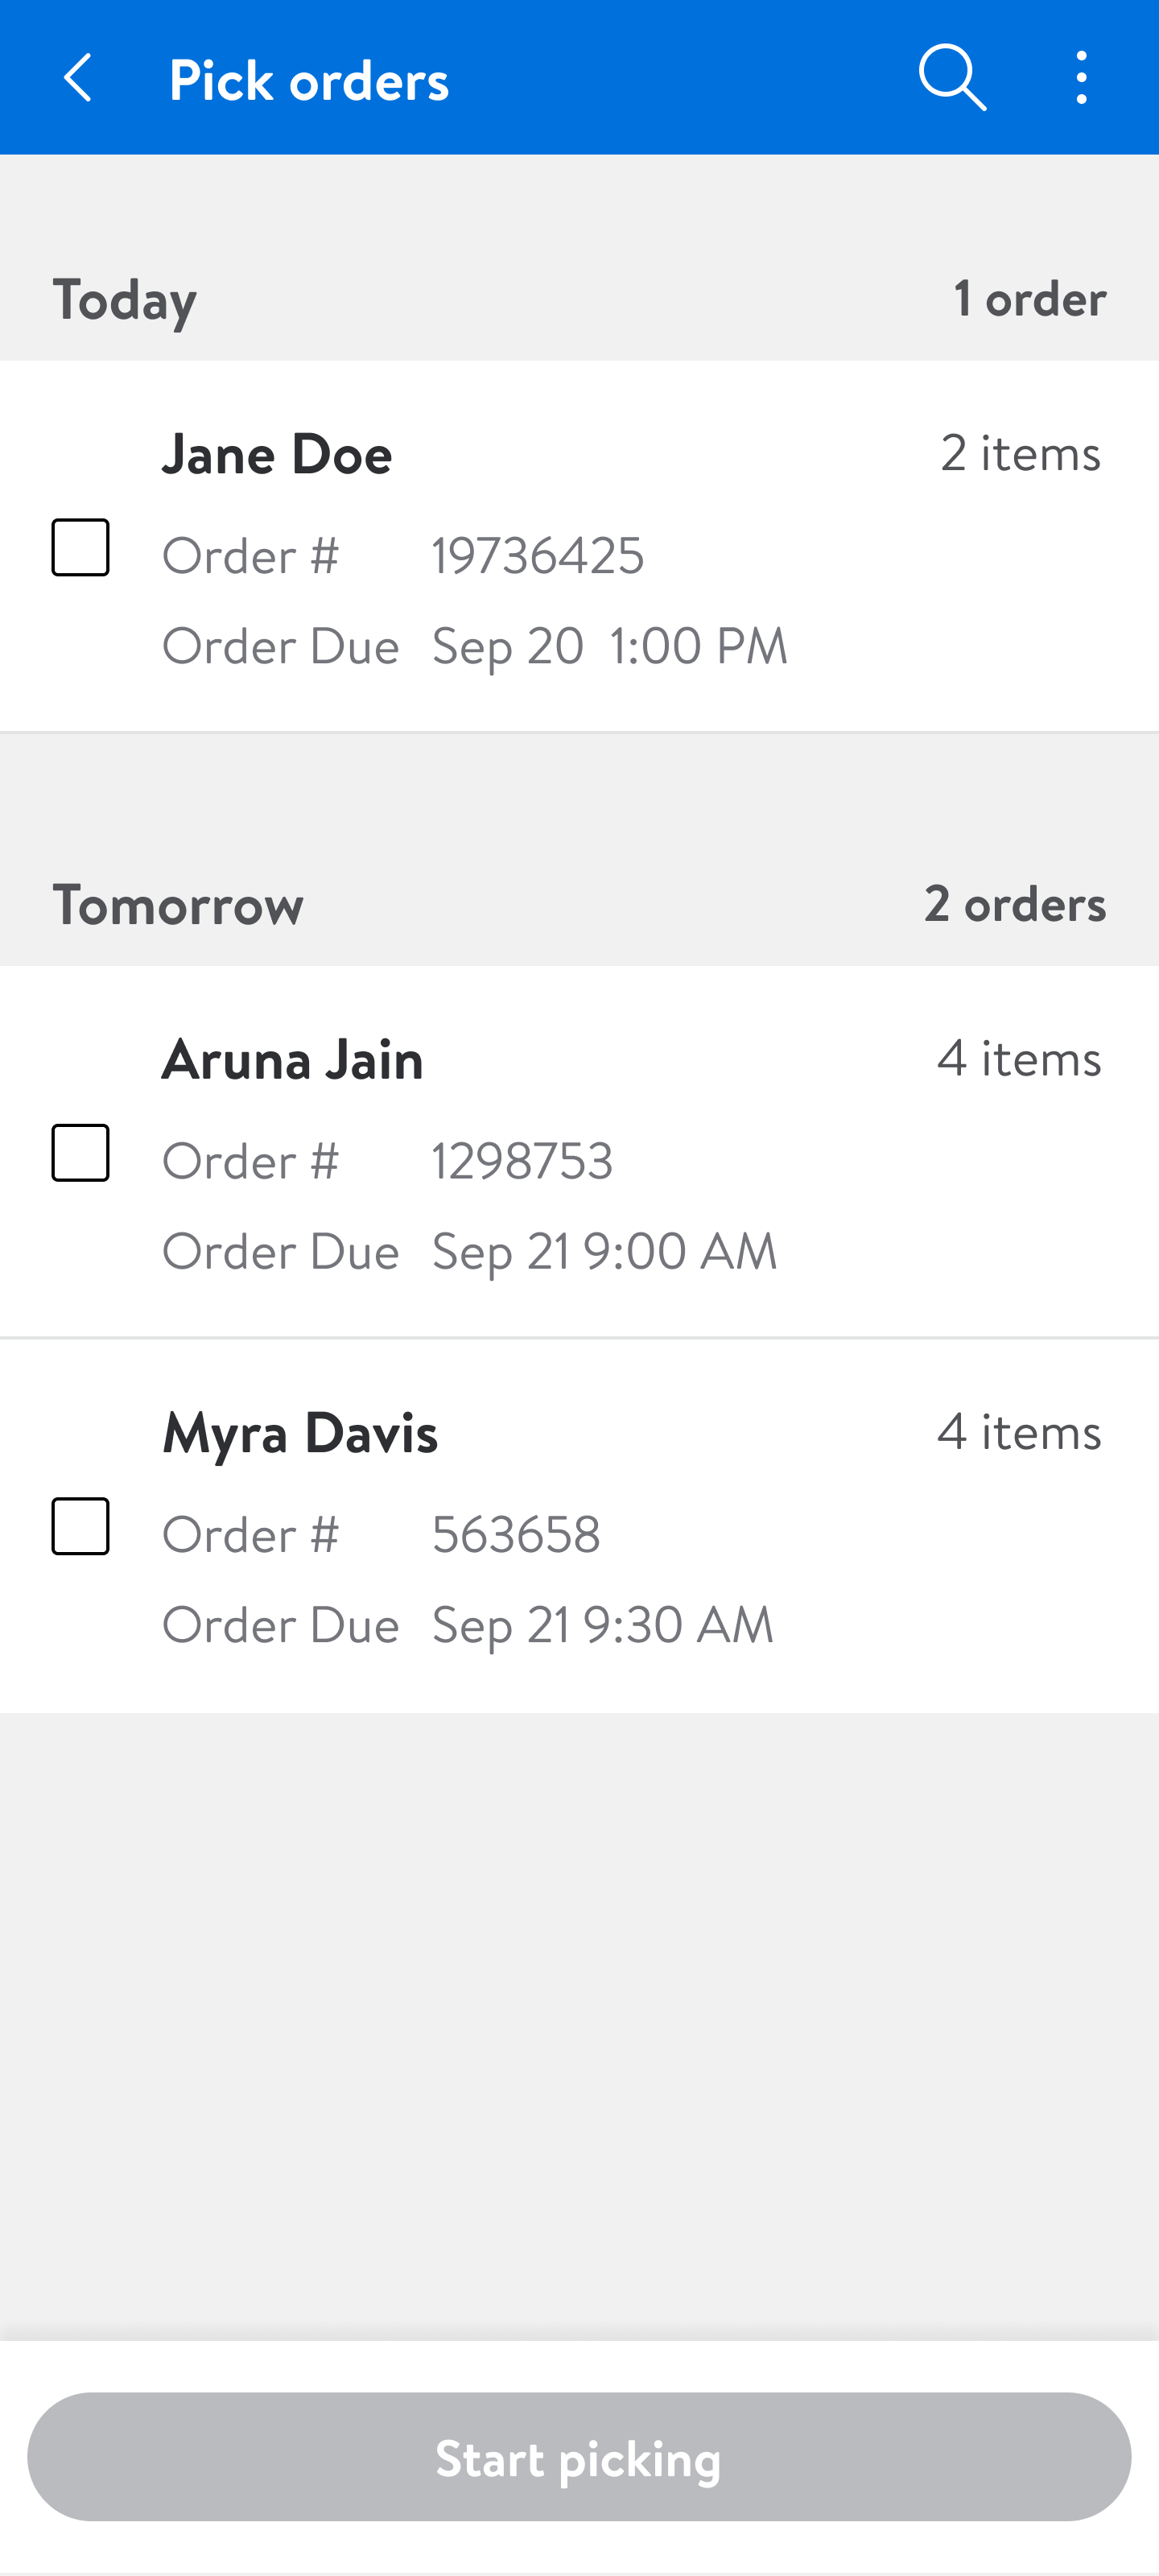Tick the Myra Davis order checkbox
The image size is (1159, 2576).
pyautogui.click(x=81, y=1526)
